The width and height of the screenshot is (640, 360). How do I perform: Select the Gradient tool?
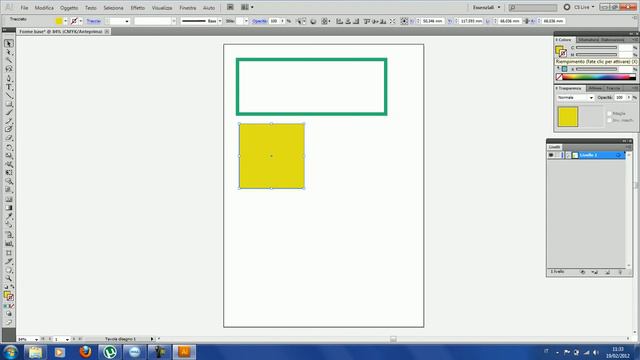click(9, 208)
